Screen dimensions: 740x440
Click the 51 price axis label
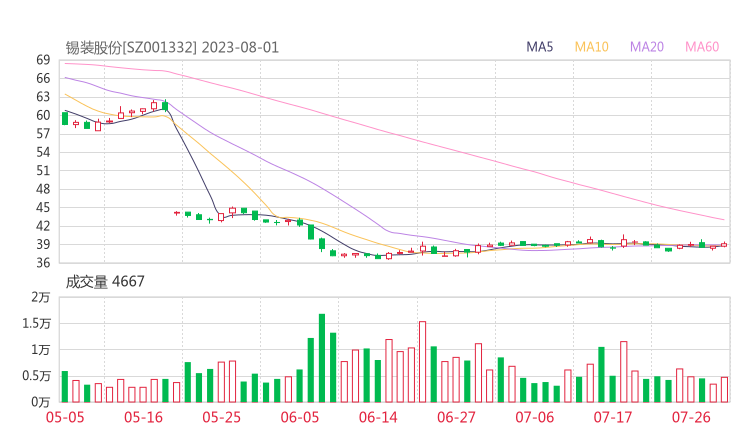(43, 170)
